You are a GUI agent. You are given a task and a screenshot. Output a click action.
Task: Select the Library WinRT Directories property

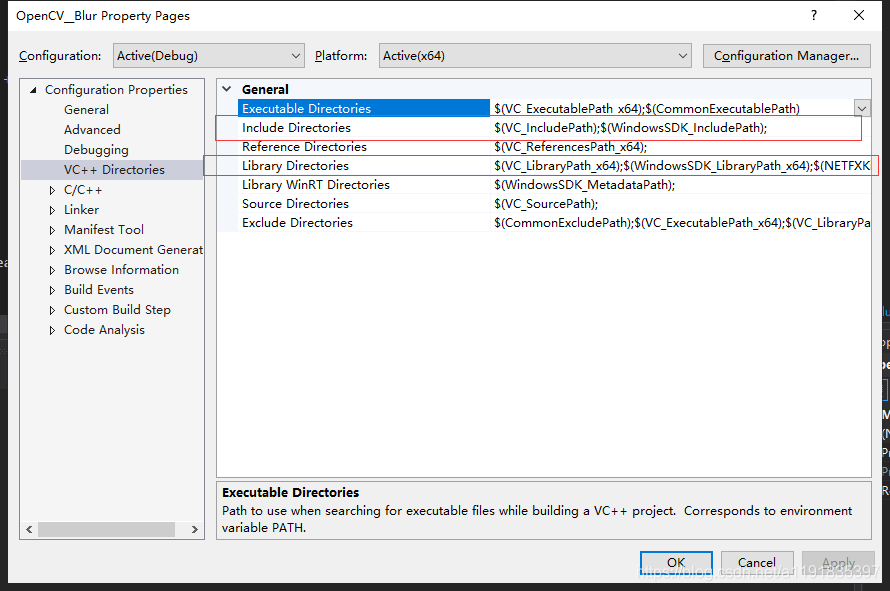click(316, 185)
